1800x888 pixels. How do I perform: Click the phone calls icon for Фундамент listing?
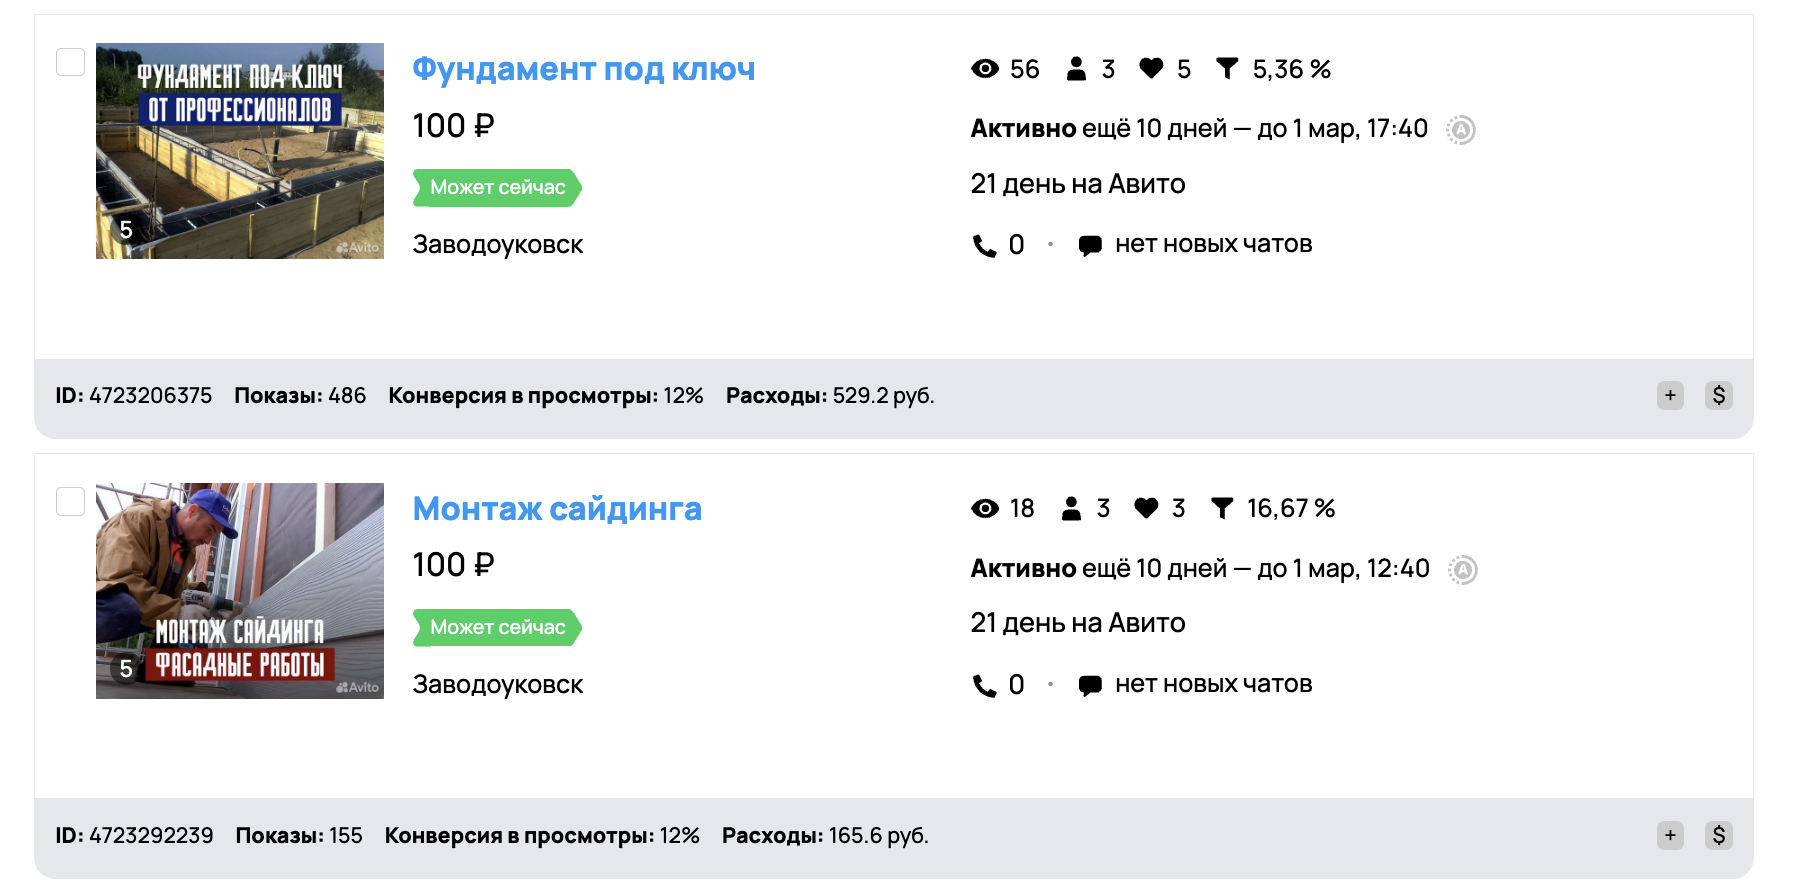(985, 246)
